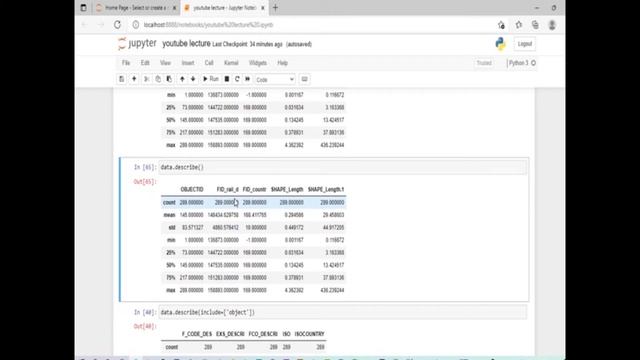Image resolution: width=640 pixels, height=360 pixels.
Task: Click the OBJECTID column header
Action: point(192,189)
